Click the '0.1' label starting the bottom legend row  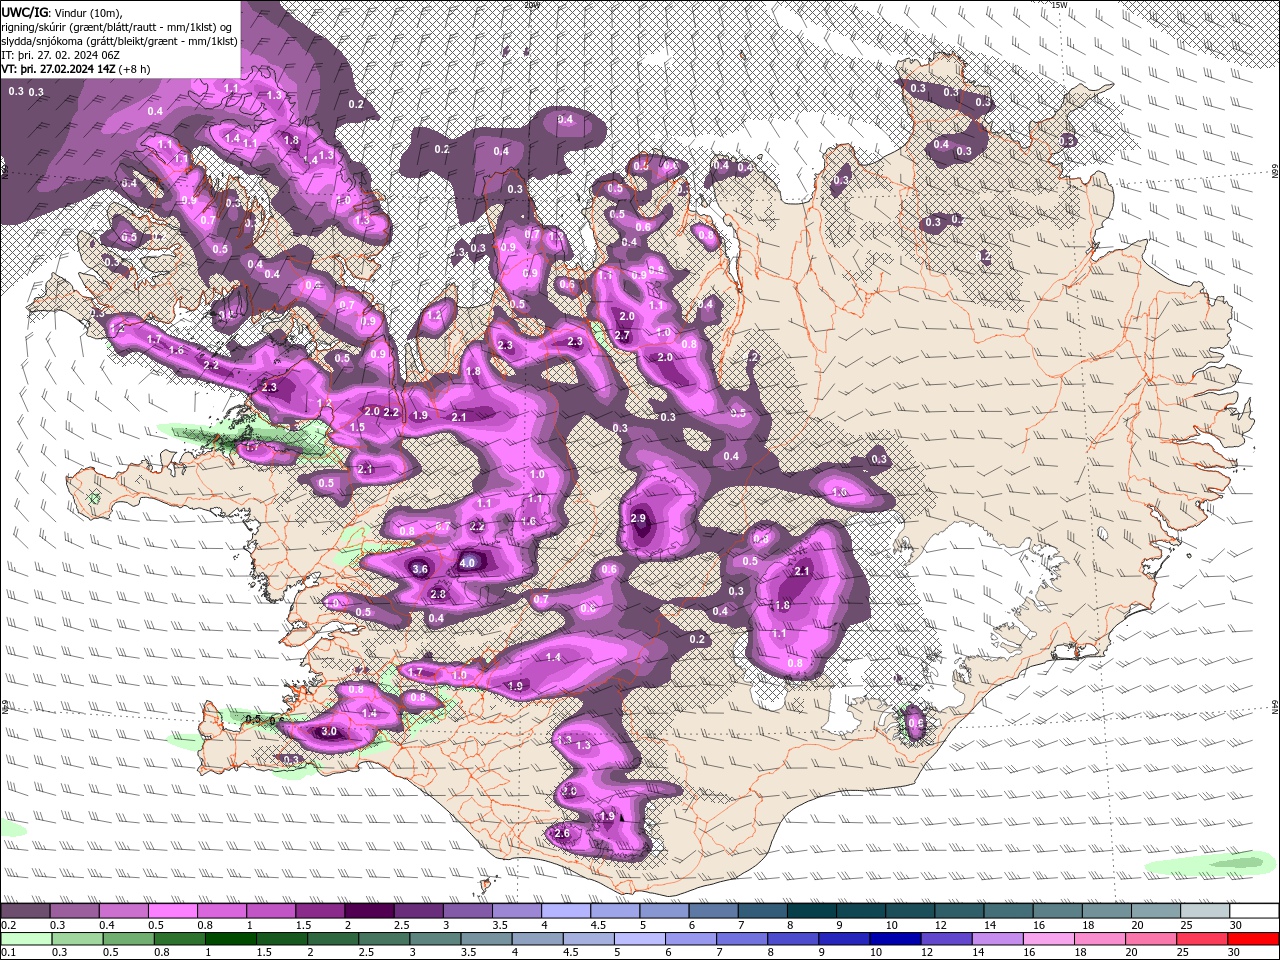(x=8, y=953)
